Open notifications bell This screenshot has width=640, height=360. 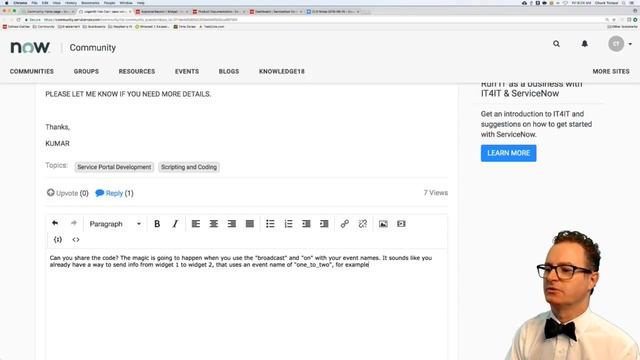pos(584,44)
